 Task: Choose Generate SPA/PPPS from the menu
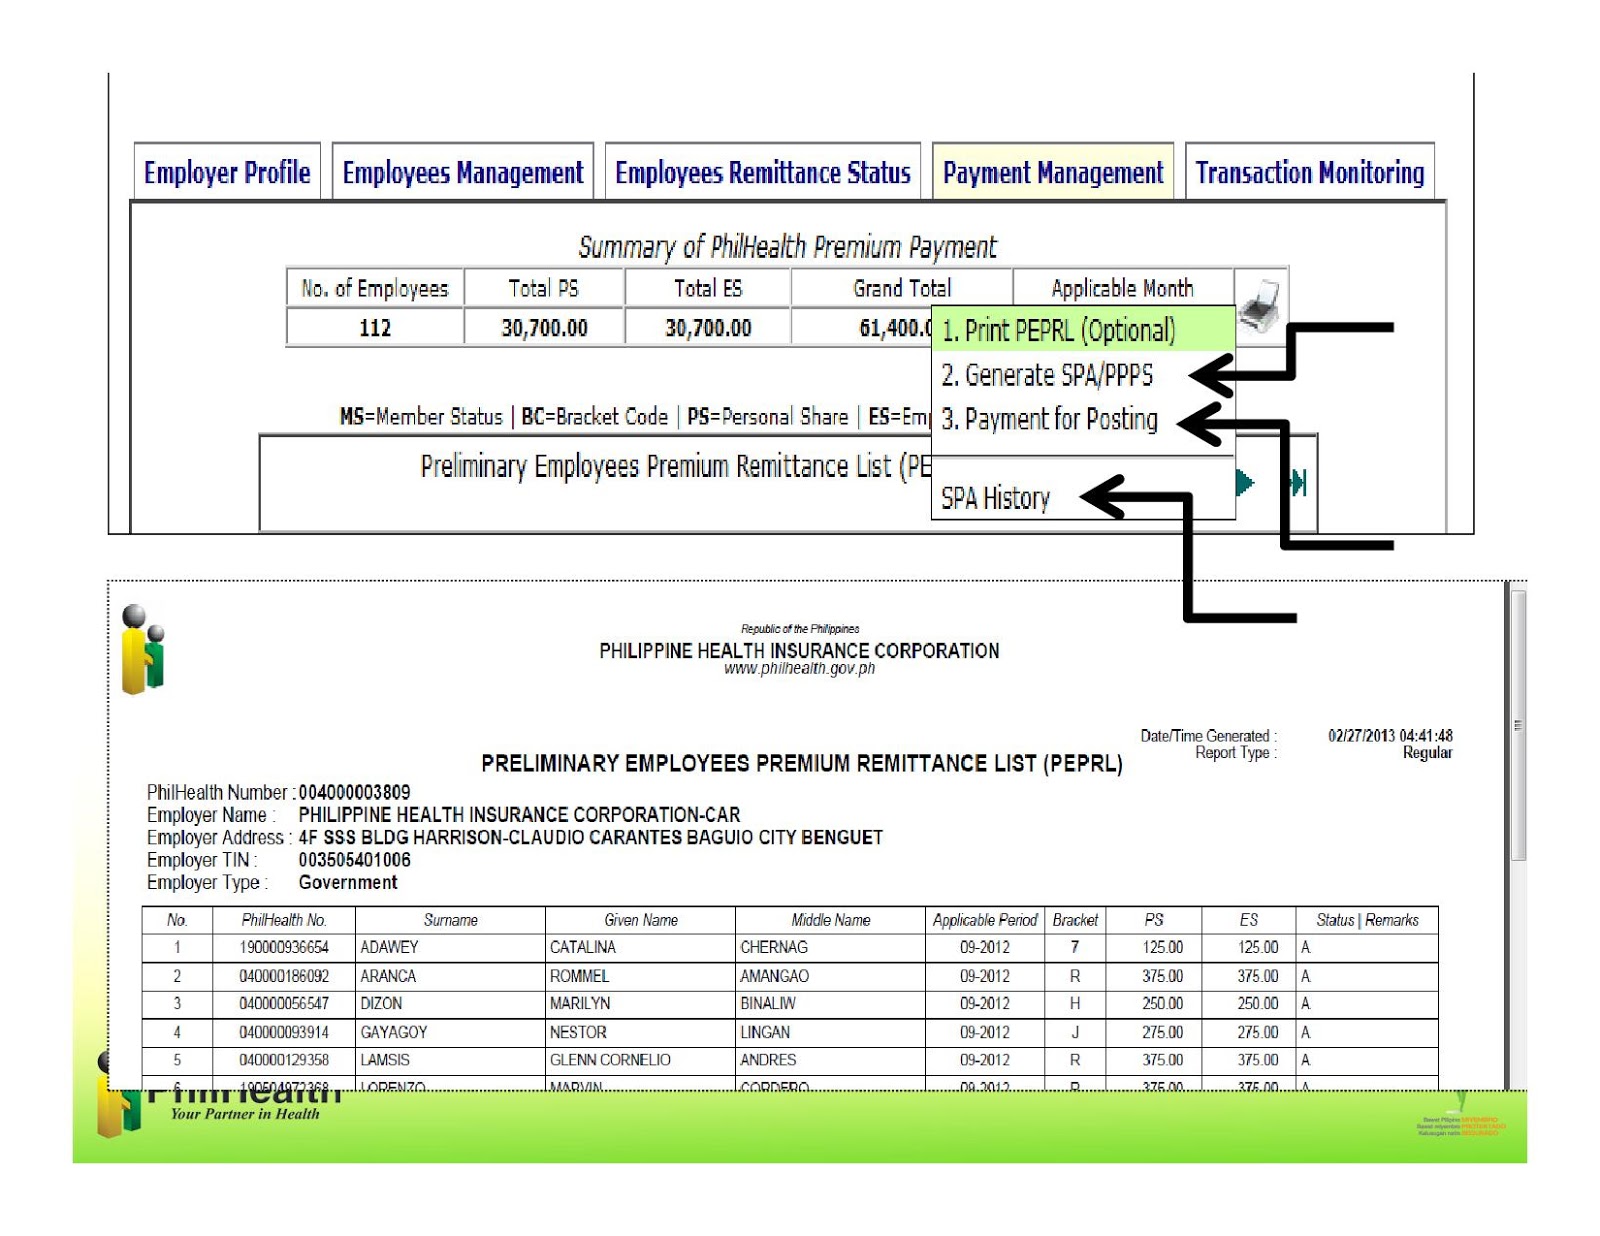1048,376
